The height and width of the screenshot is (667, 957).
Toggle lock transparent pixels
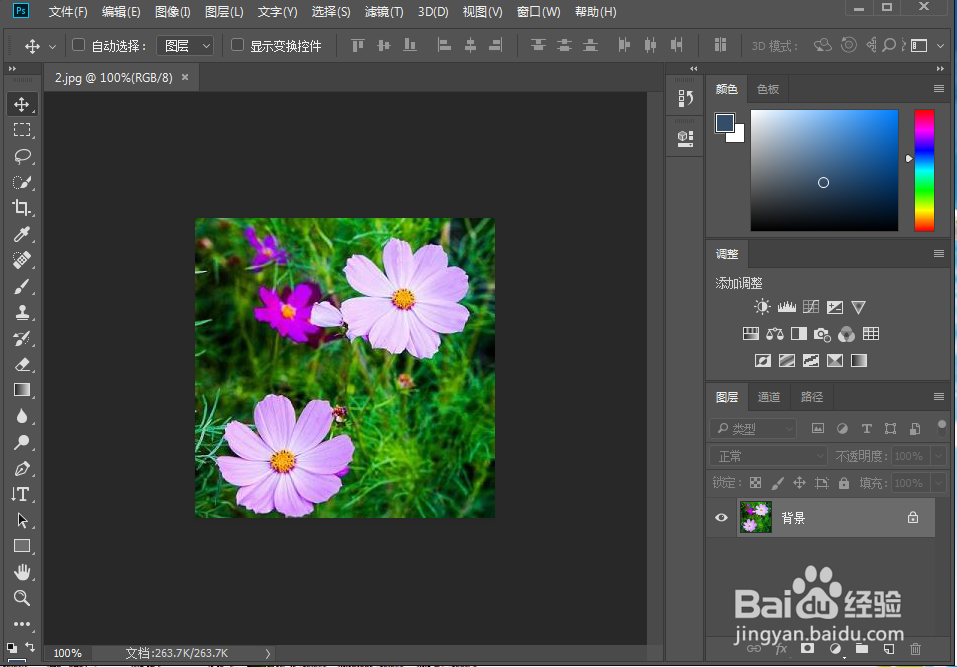pyautogui.click(x=756, y=483)
